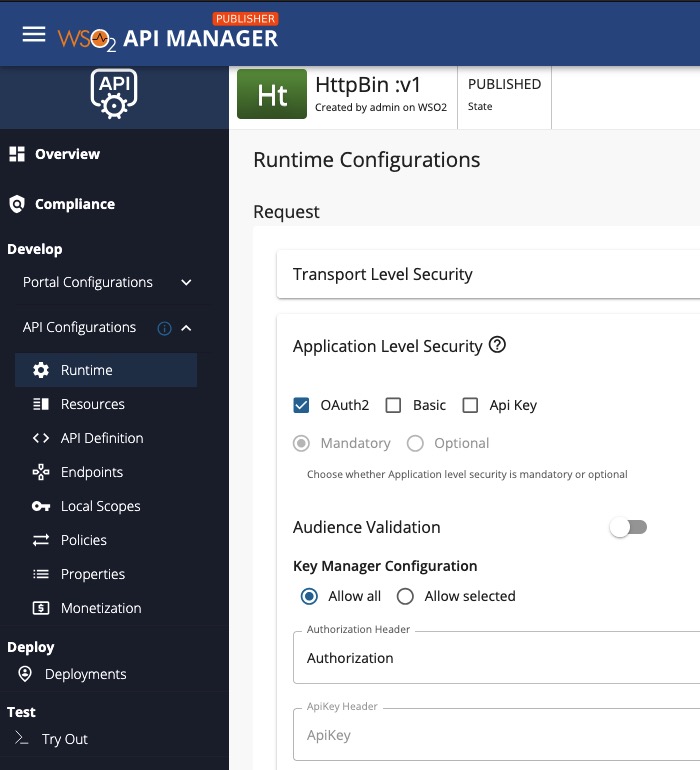This screenshot has width=700, height=770.
Task: Click the Properties list icon
Action: (x=41, y=574)
